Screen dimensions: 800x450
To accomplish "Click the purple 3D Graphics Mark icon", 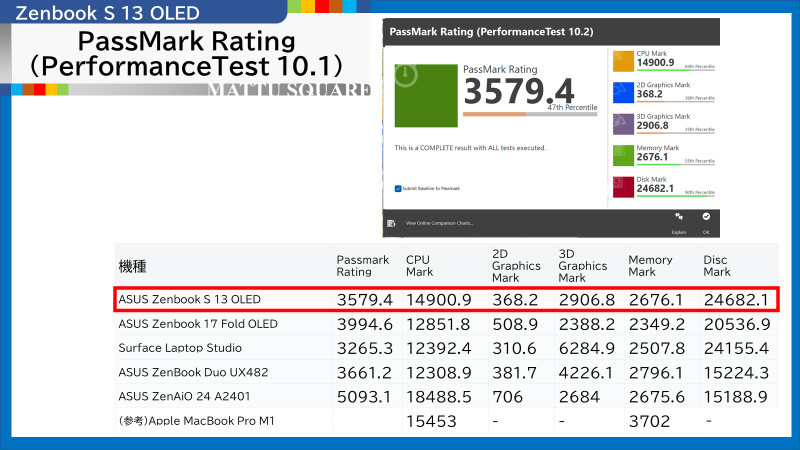I will [x=623, y=124].
